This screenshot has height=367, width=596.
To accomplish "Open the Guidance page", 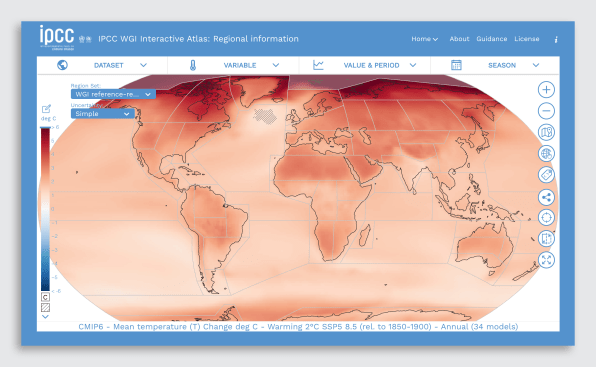I will 491,39.
